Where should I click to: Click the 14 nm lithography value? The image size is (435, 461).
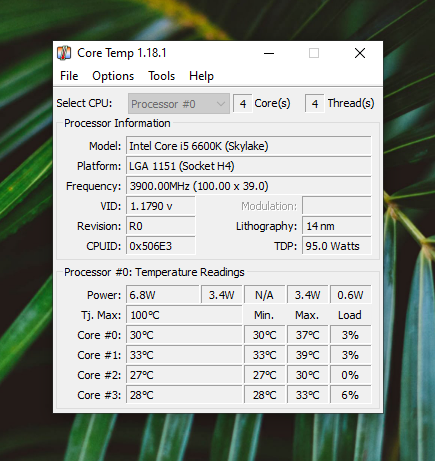(337, 226)
